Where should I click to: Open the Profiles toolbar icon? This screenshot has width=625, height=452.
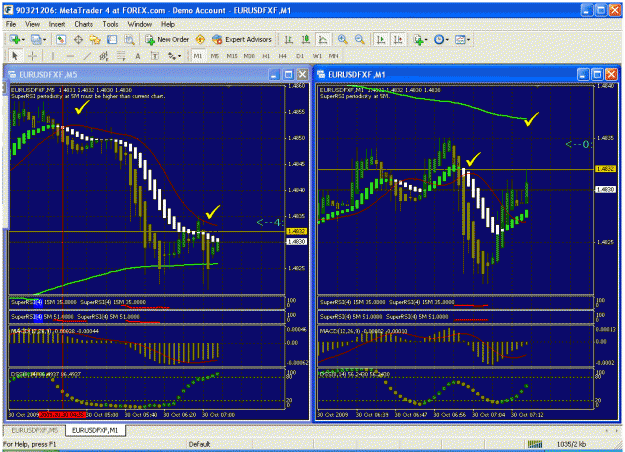click(36, 39)
